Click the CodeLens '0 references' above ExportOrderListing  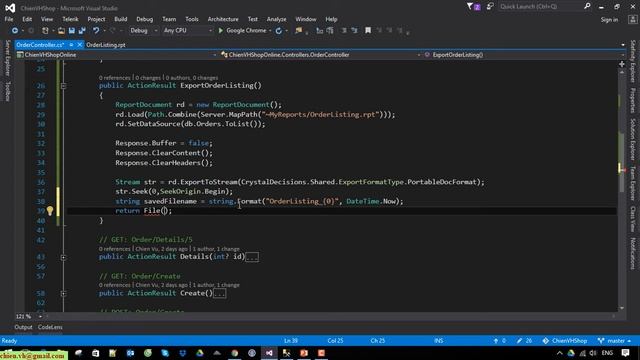tap(115, 78)
